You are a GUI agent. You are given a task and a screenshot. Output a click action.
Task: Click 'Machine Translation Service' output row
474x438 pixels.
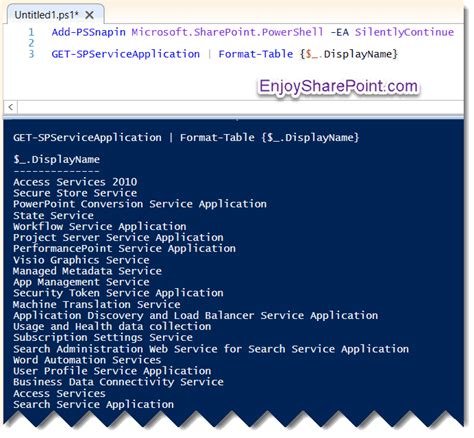[97, 304]
